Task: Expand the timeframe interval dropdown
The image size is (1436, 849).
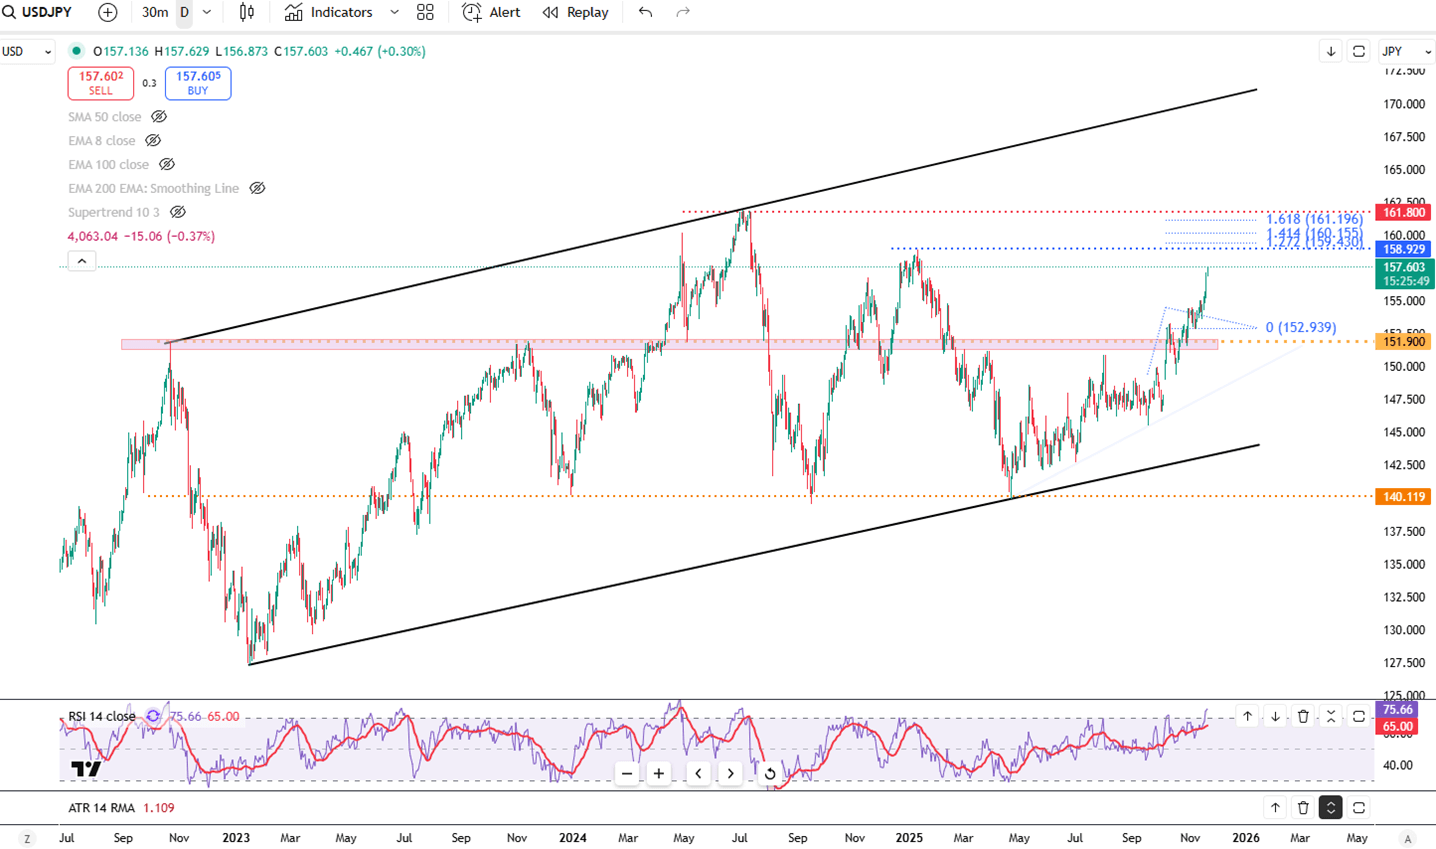Action: (207, 12)
